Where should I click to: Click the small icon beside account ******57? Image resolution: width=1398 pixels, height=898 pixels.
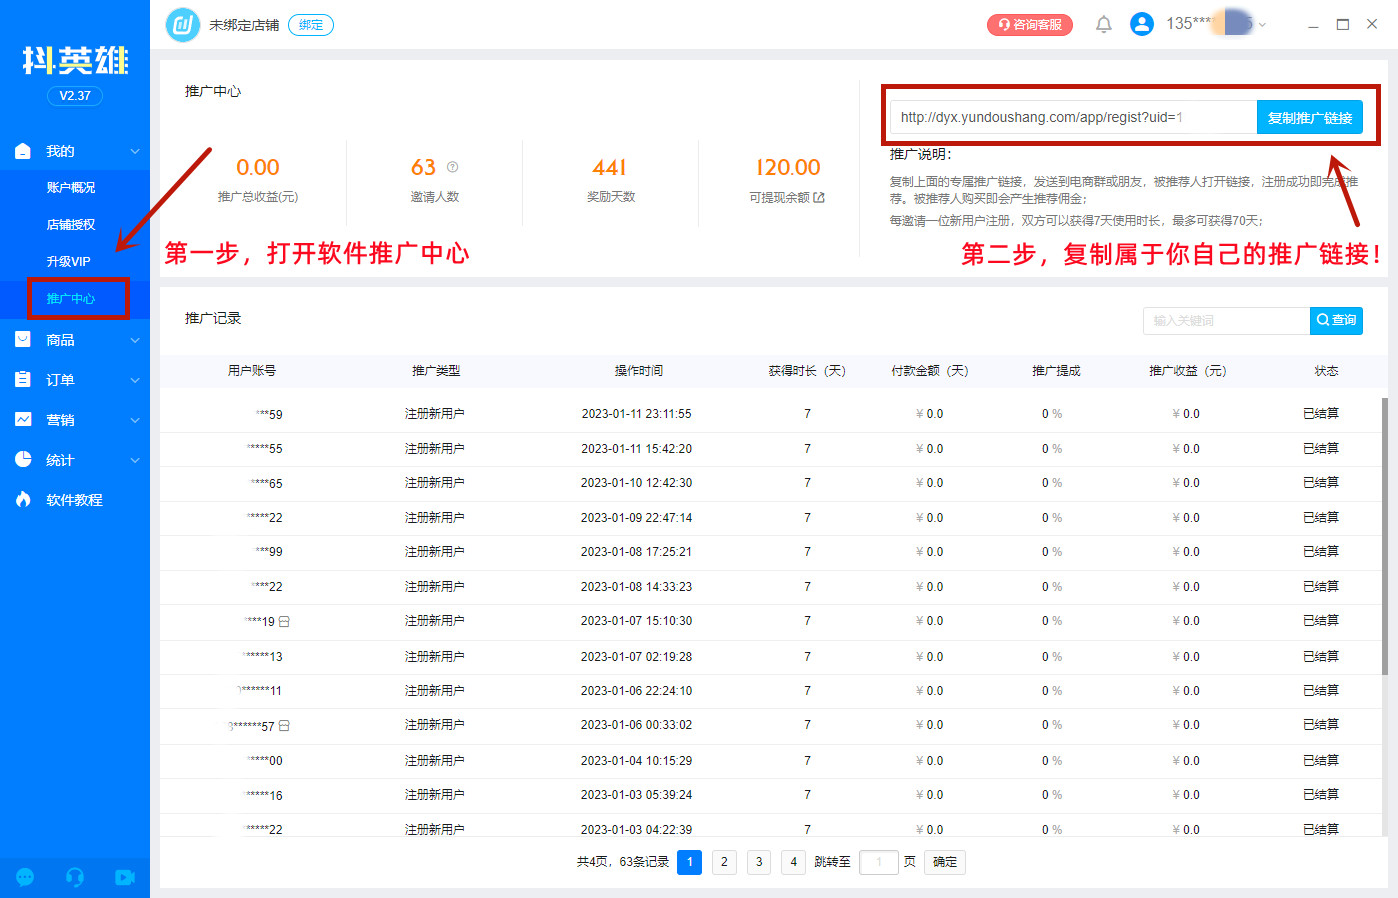click(x=284, y=726)
